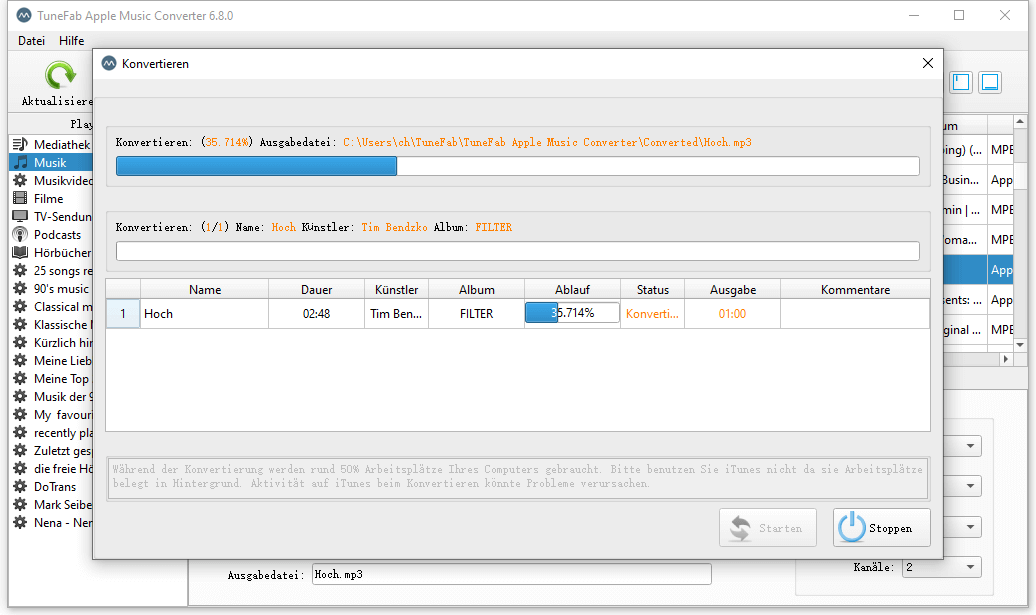Click the Name column header
The height and width of the screenshot is (615, 1036).
tap(205, 289)
